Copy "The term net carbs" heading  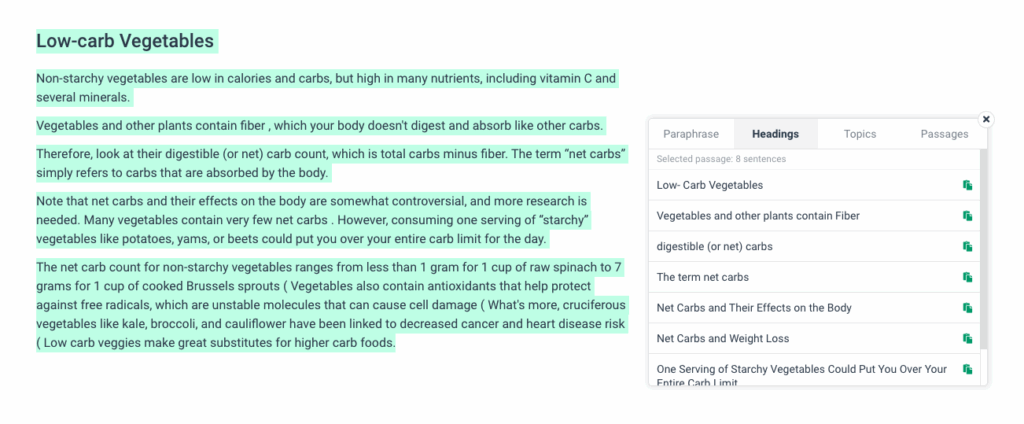(968, 278)
